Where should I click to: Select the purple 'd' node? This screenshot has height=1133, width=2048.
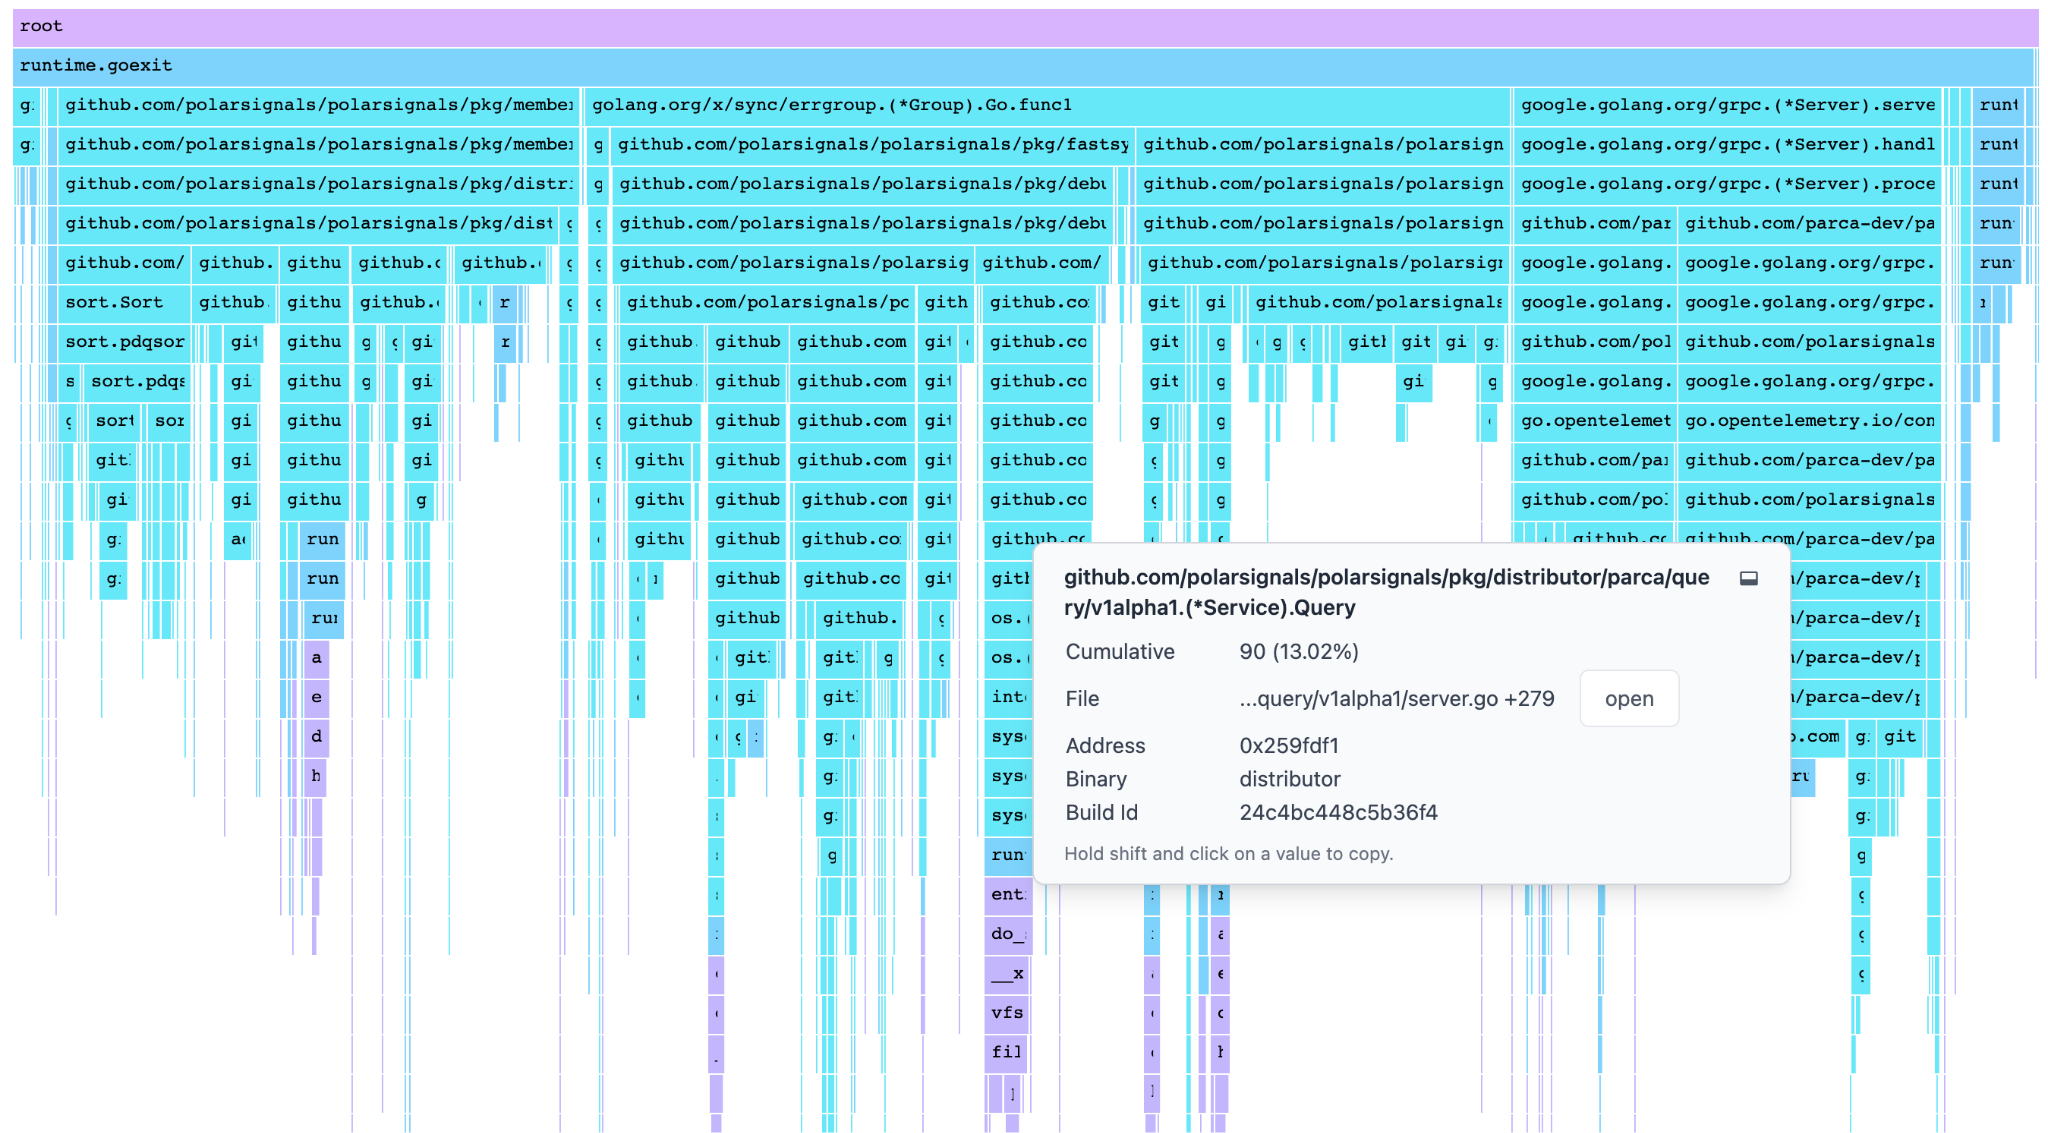[316, 737]
